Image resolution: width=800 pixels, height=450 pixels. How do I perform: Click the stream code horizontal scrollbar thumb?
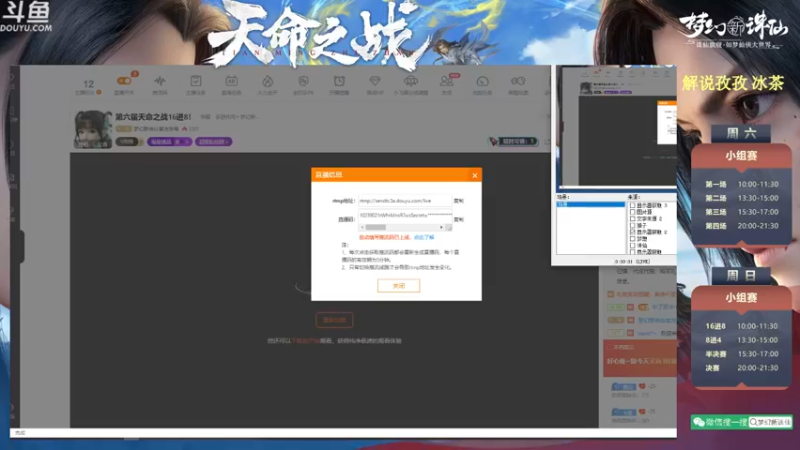pyautogui.click(x=376, y=227)
